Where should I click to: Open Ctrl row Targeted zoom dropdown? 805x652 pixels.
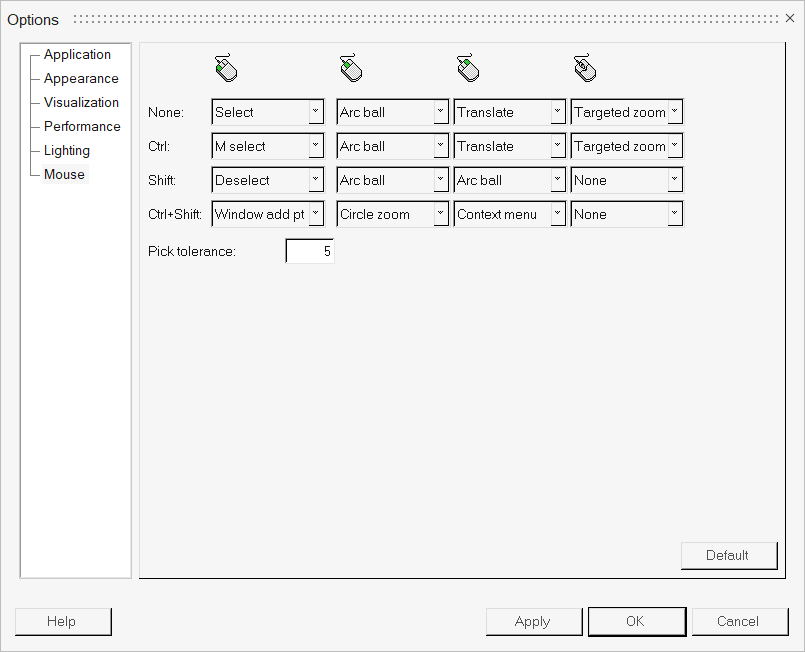point(627,146)
